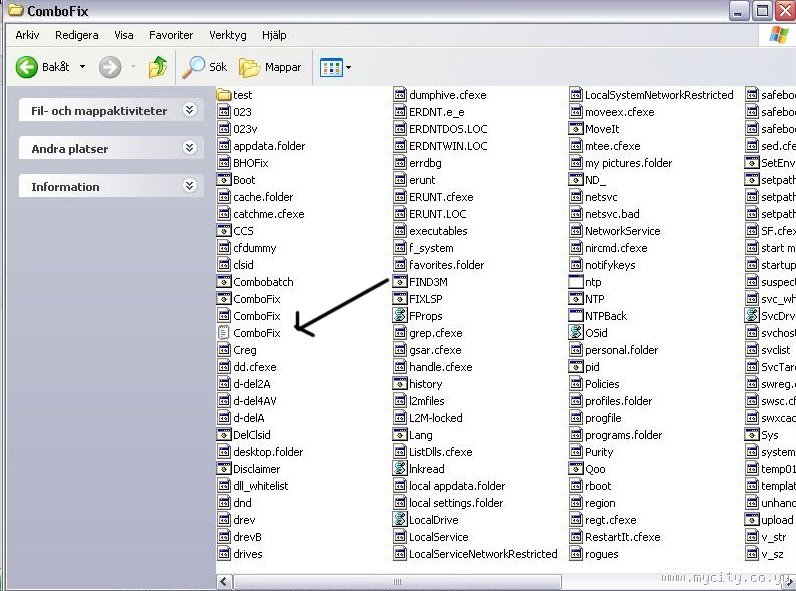Select the file named LocalSystemNetworkRestricted

click(x=651, y=95)
